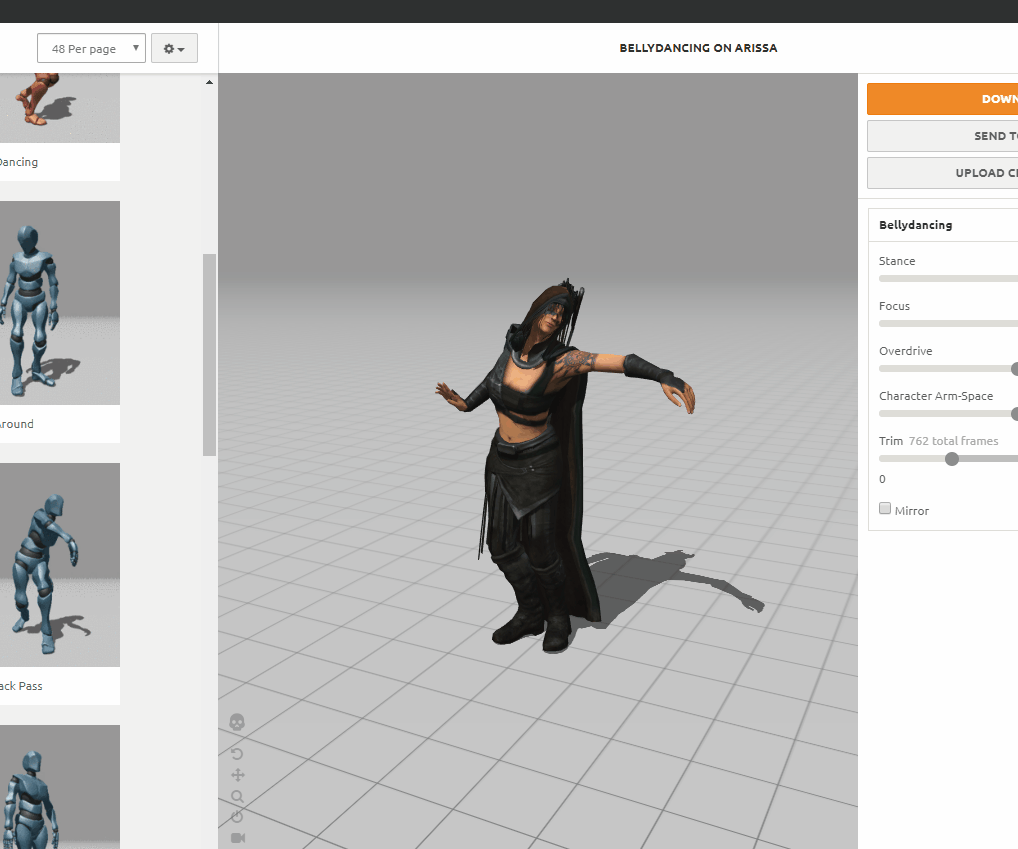1018x849 pixels.
Task: Open the gear settings dropdown
Action: tap(174, 49)
